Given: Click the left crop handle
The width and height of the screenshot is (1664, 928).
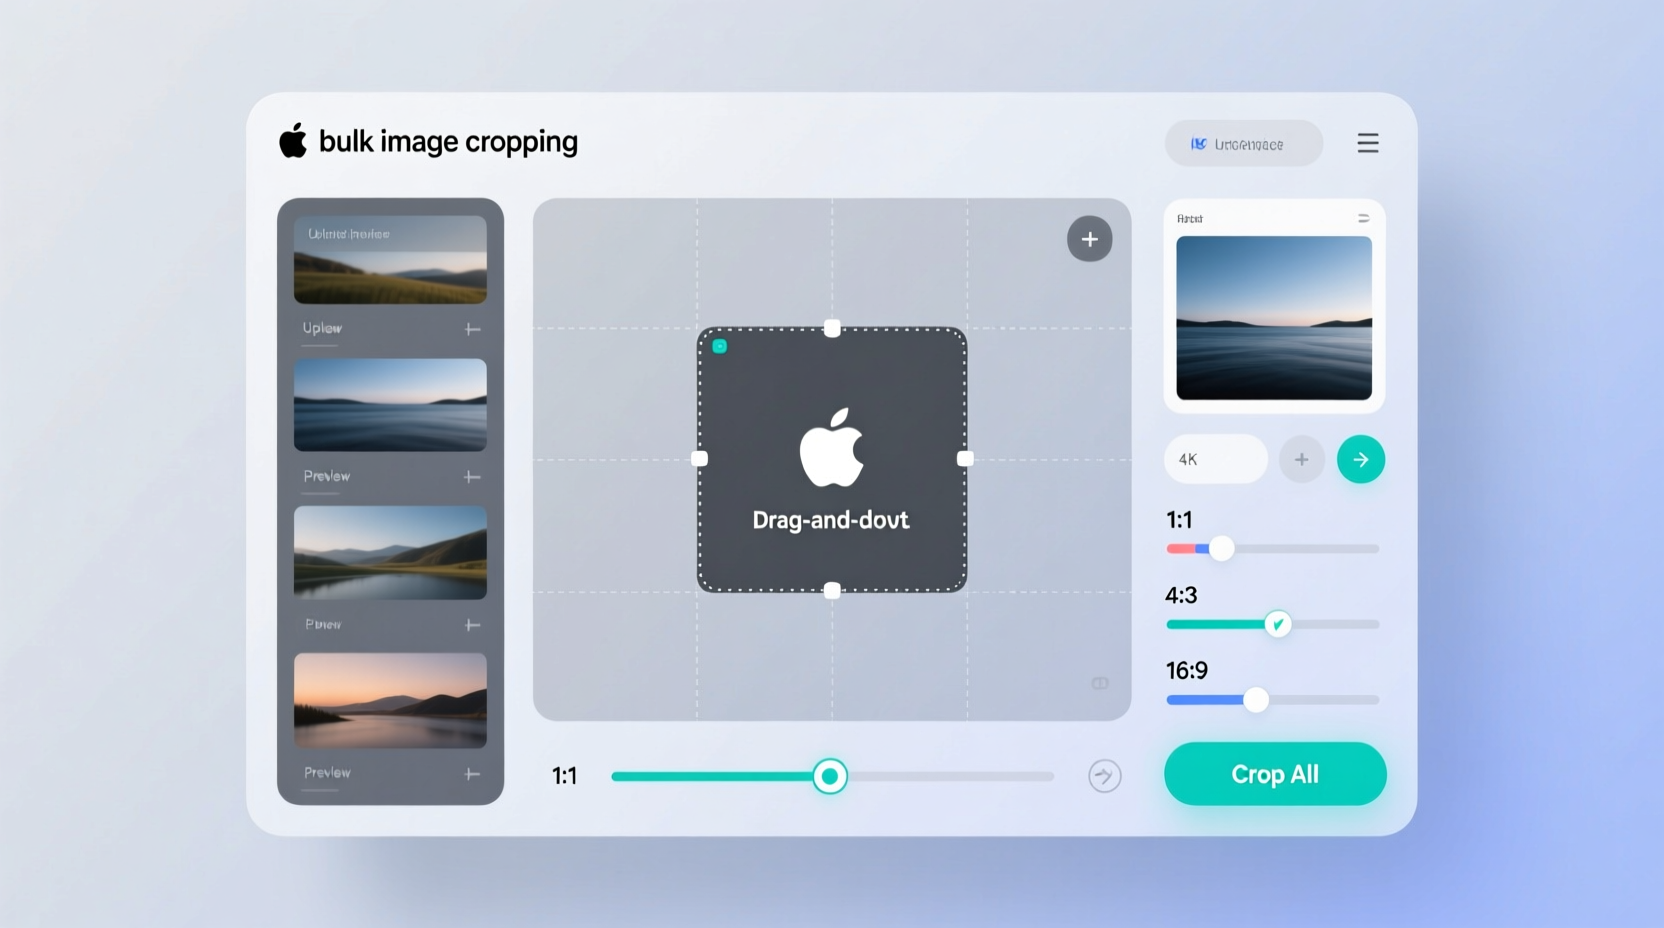Looking at the screenshot, I should pos(700,458).
